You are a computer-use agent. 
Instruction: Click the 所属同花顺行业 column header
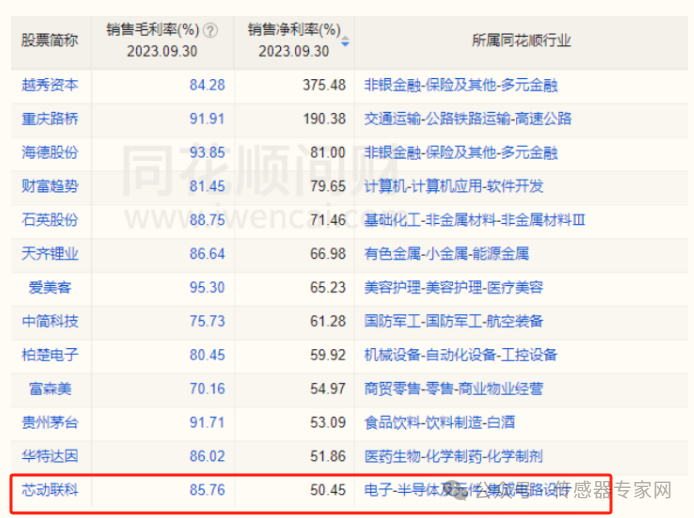pos(521,40)
